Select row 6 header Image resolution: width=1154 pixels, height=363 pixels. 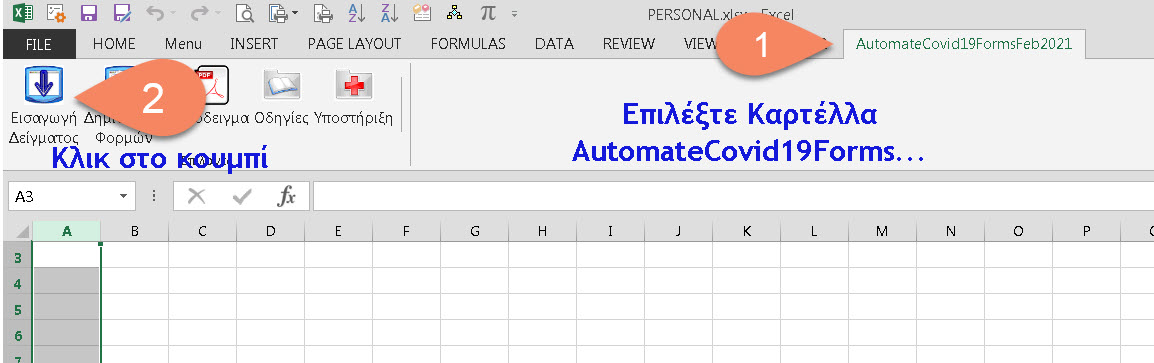(17, 336)
